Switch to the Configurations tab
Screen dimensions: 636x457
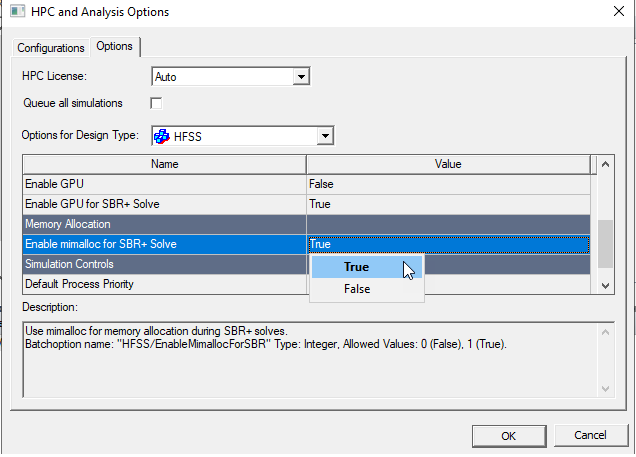[x=51, y=48]
